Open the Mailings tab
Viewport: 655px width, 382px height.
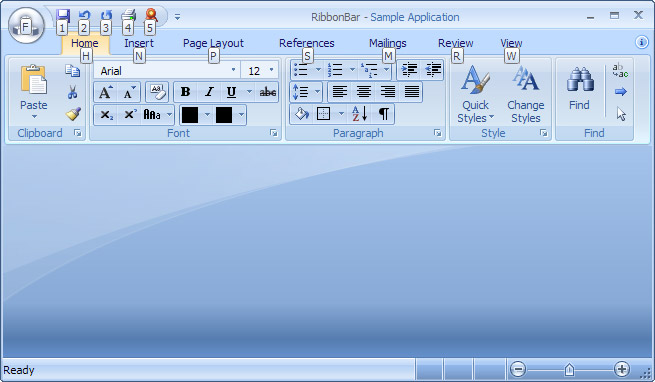(x=388, y=43)
